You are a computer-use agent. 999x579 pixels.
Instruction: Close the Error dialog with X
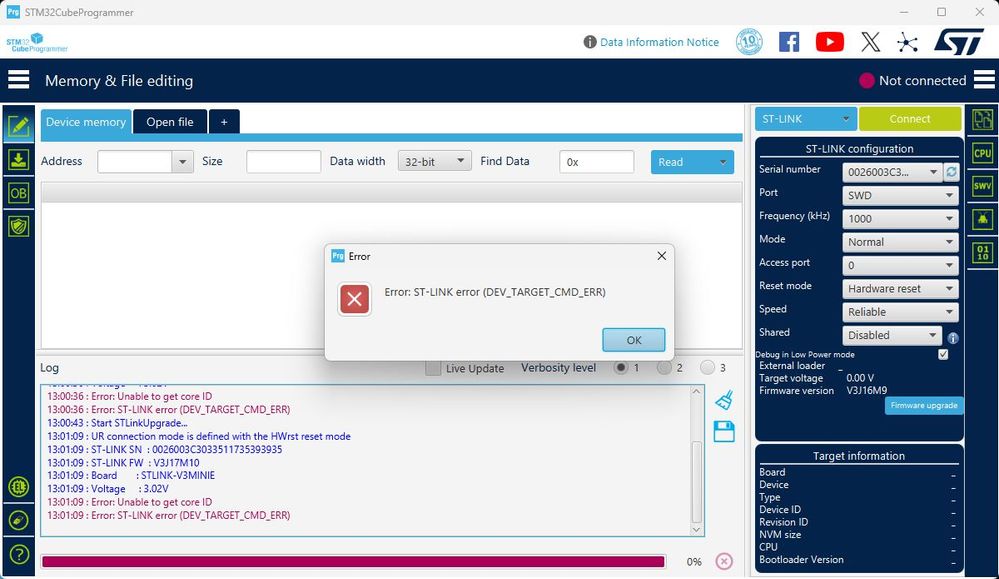click(661, 255)
